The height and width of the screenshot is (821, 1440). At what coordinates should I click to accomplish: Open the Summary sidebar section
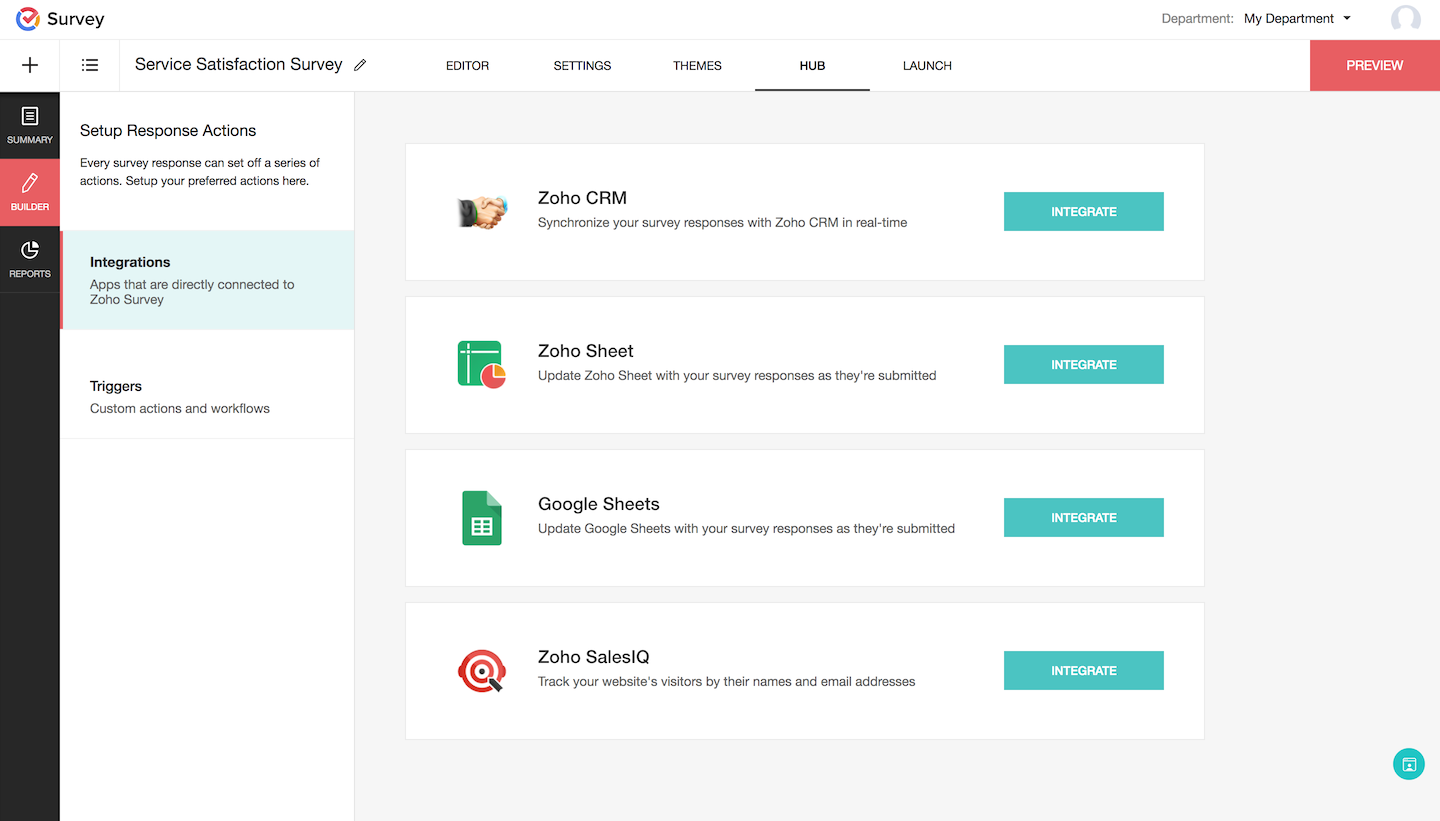(30, 125)
